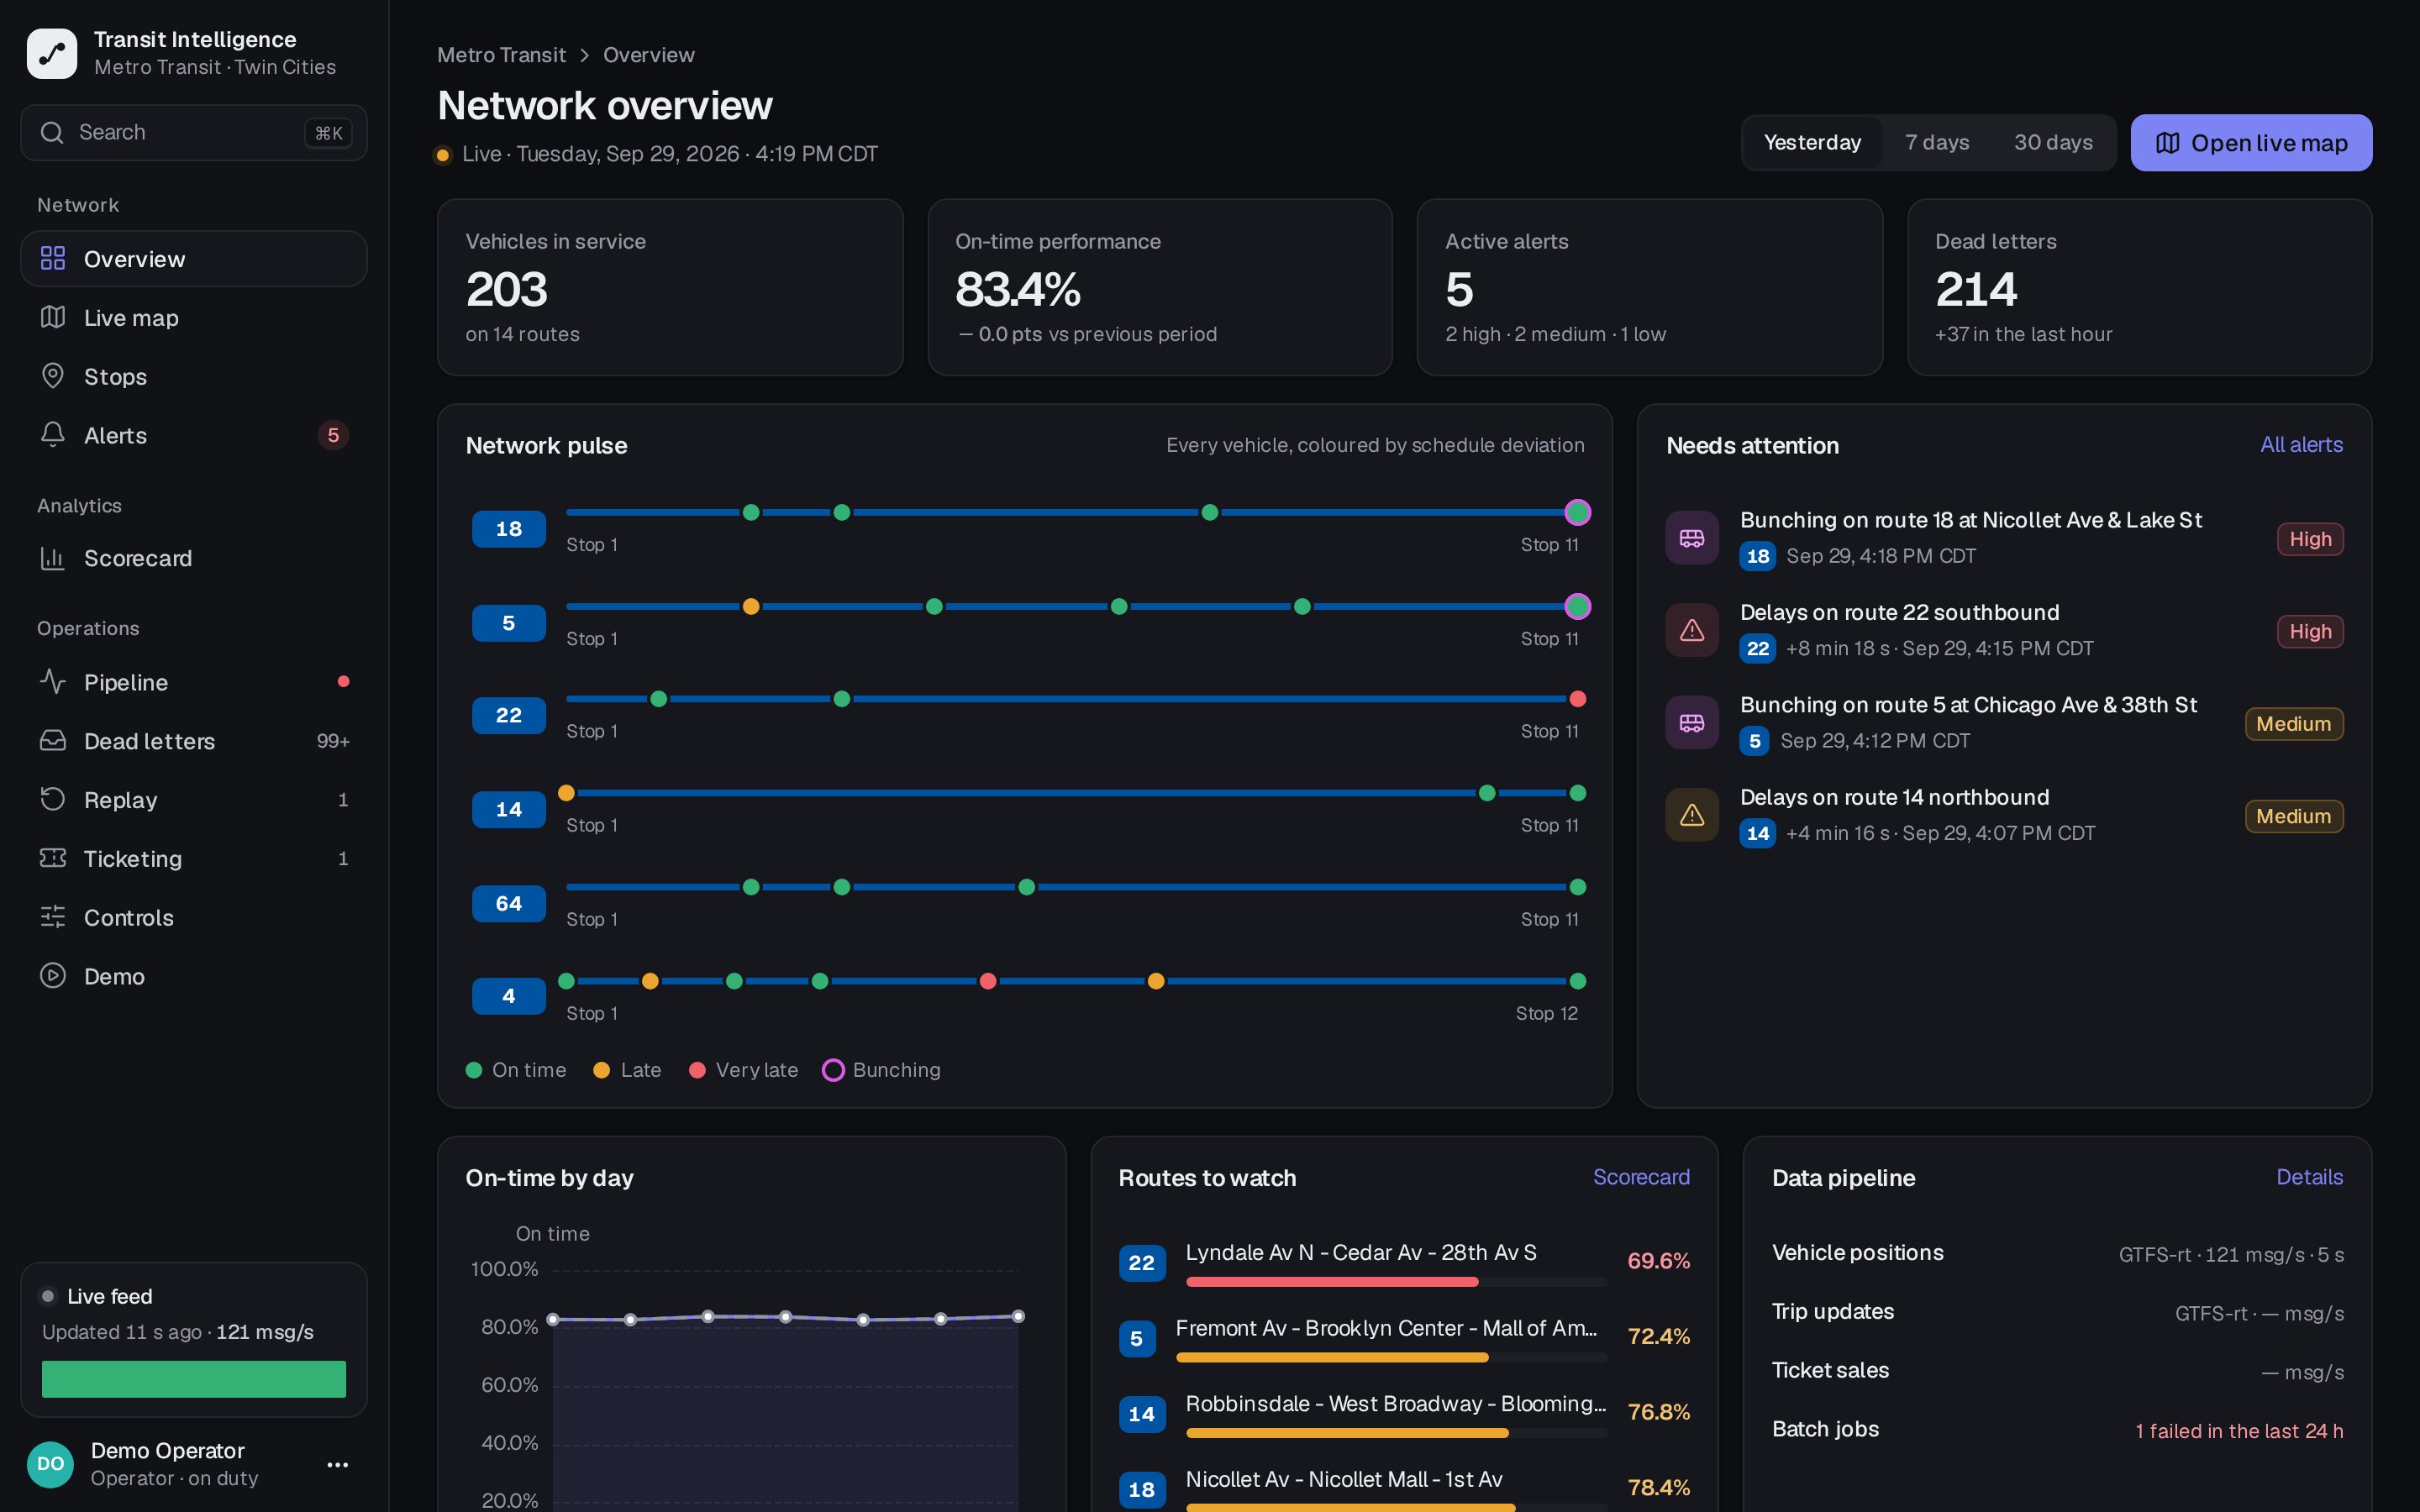This screenshot has height=1512, width=2420.
Task: Switch to the 7 days range
Action: pos(1937,142)
